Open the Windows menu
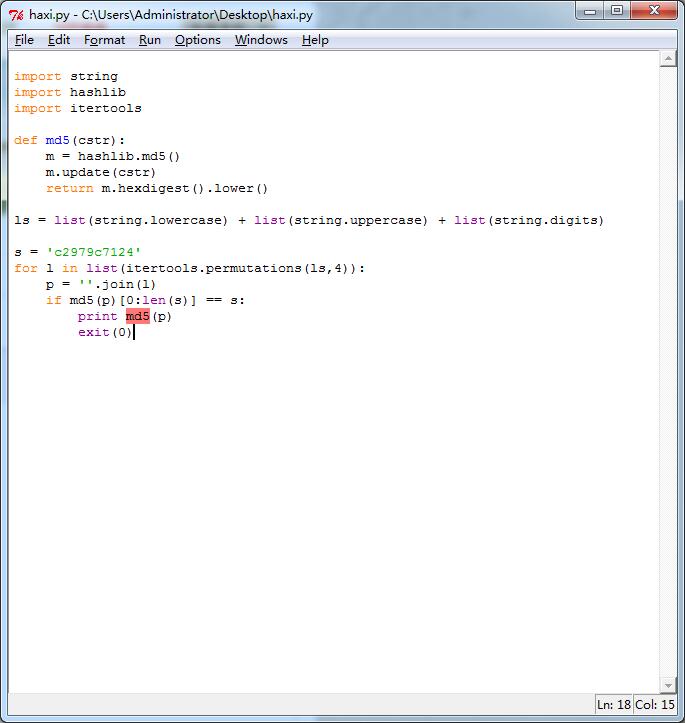The height and width of the screenshot is (723, 685). click(261, 40)
